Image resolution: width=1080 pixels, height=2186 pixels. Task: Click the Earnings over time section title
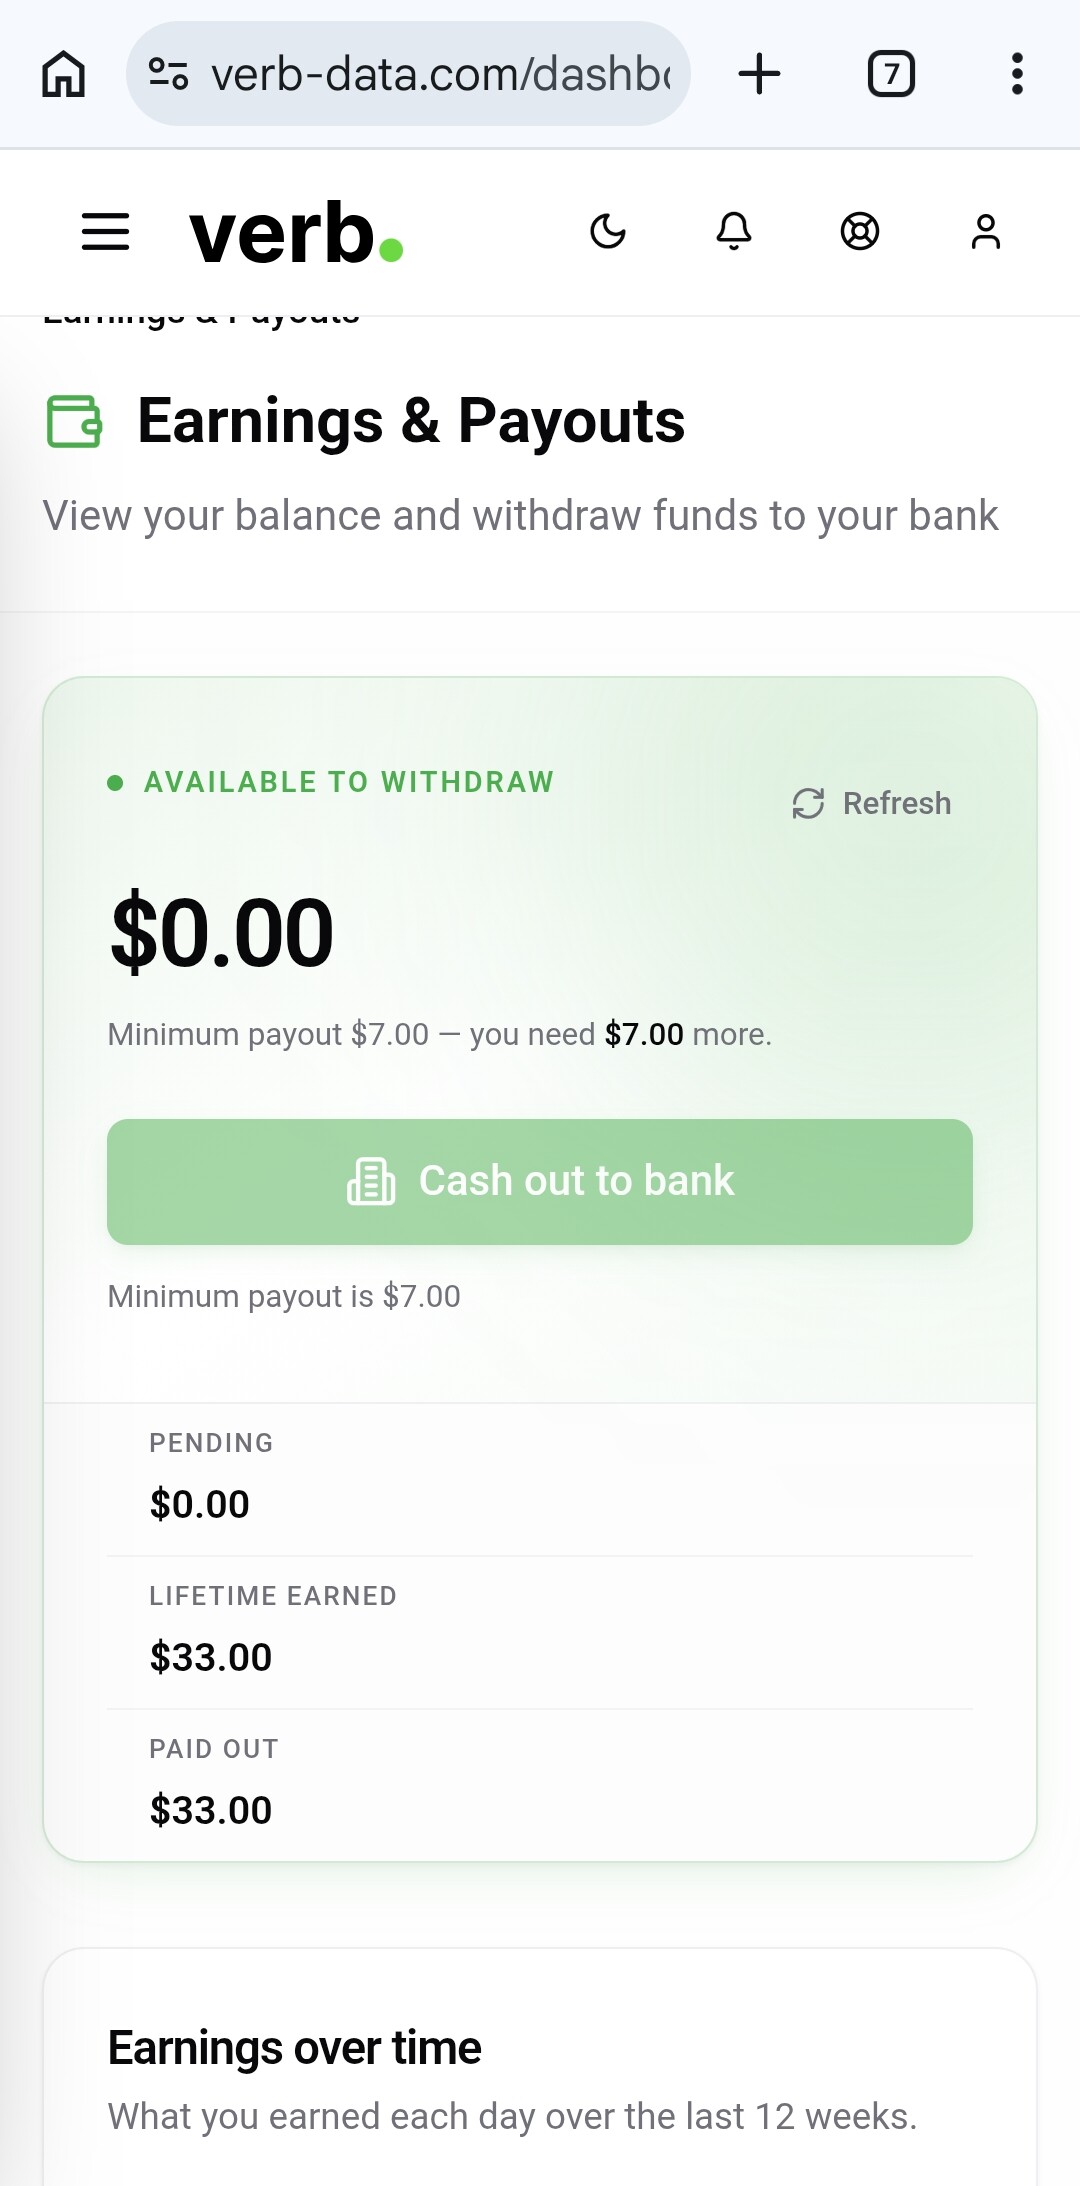(x=295, y=2048)
